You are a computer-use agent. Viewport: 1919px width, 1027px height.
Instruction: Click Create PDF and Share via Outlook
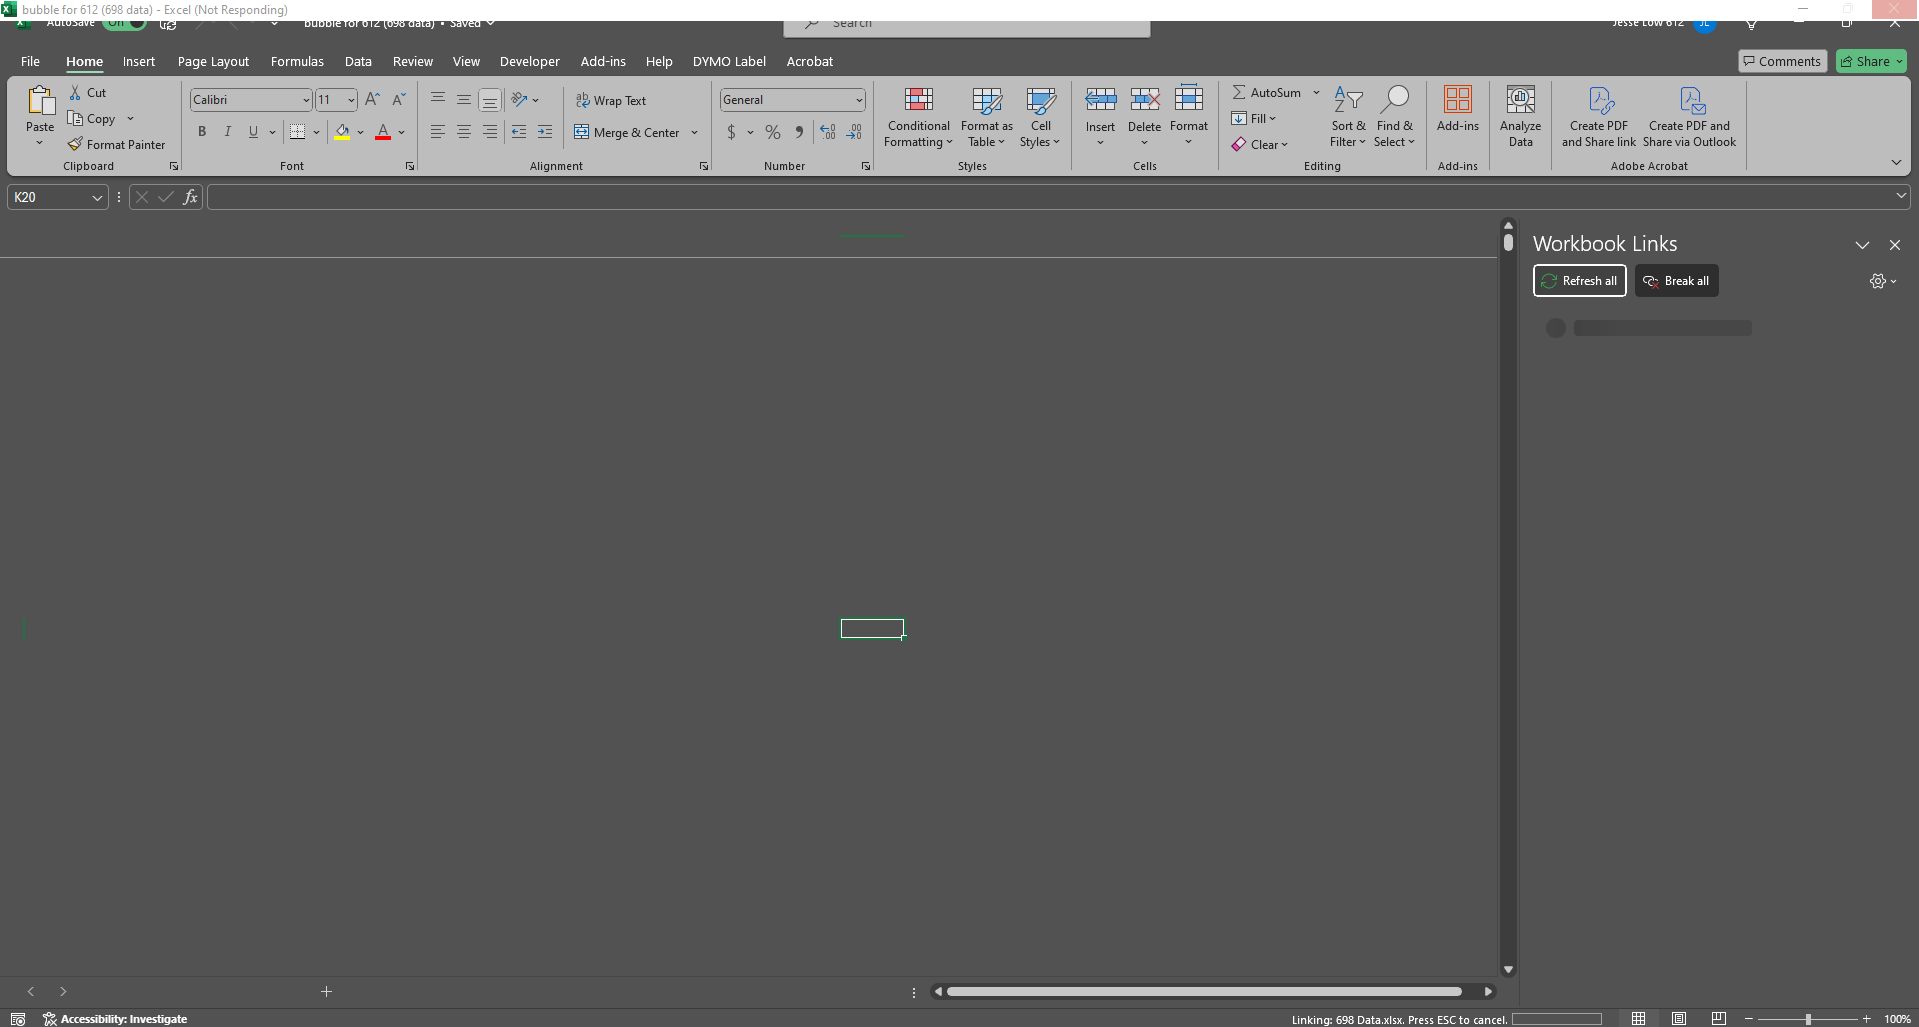(1689, 117)
